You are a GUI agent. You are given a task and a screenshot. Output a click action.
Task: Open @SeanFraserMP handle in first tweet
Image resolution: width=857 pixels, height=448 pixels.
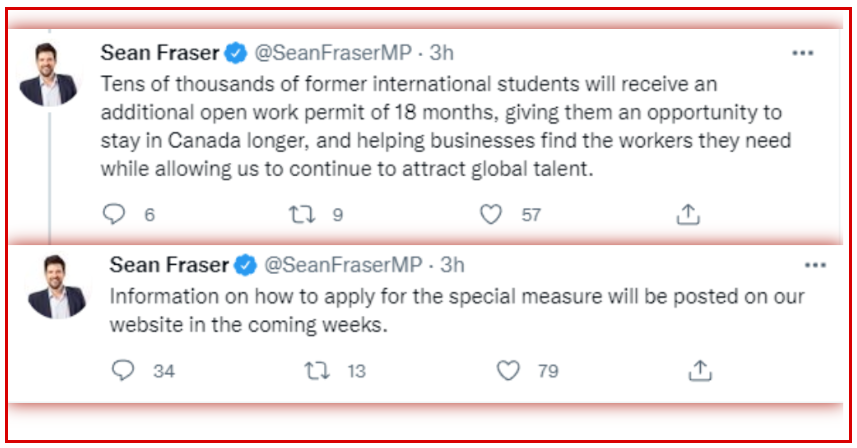click(330, 51)
